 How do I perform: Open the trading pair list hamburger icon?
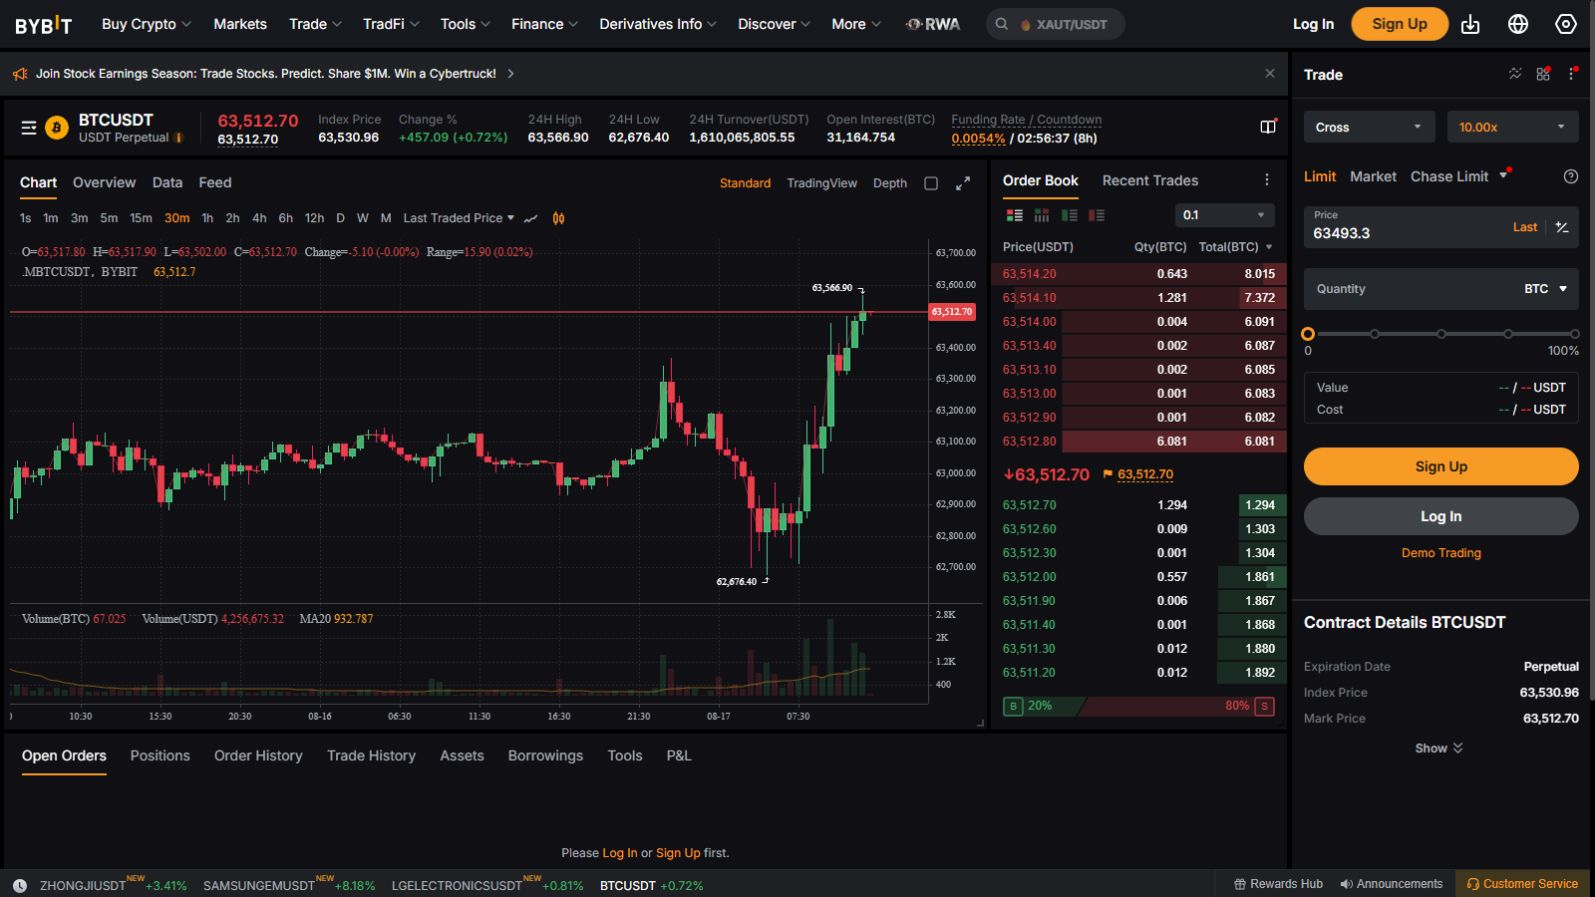29,128
